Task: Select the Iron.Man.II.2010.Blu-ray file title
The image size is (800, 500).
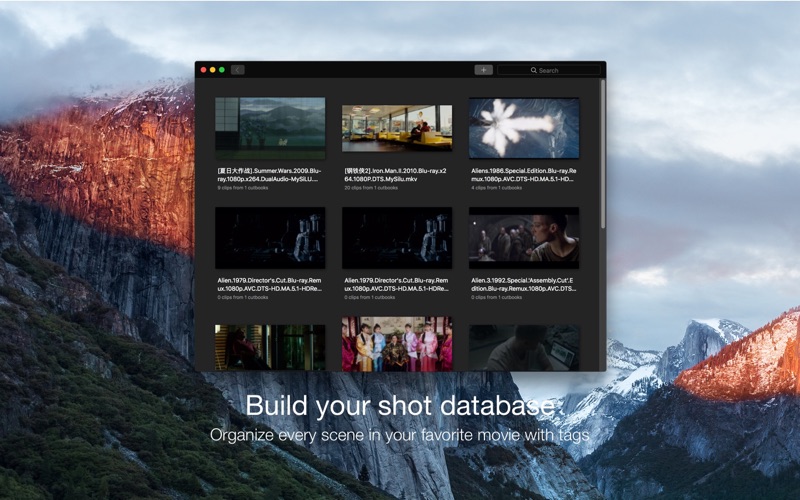Action: tap(395, 175)
